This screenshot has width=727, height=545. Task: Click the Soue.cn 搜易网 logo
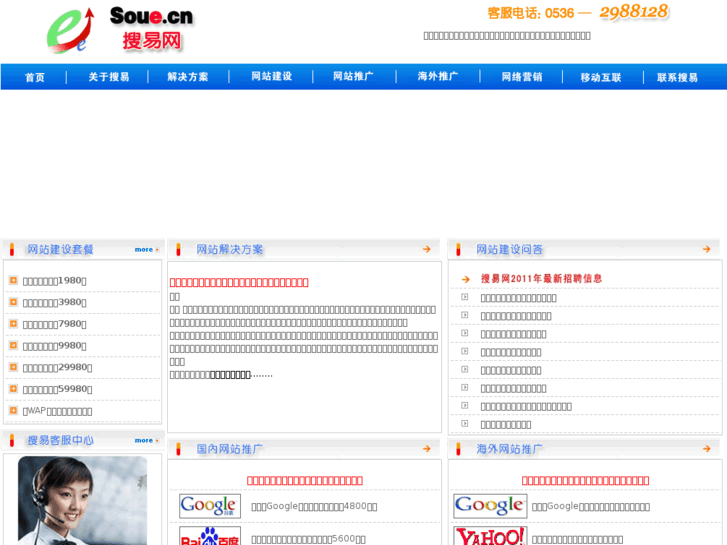tap(121, 30)
